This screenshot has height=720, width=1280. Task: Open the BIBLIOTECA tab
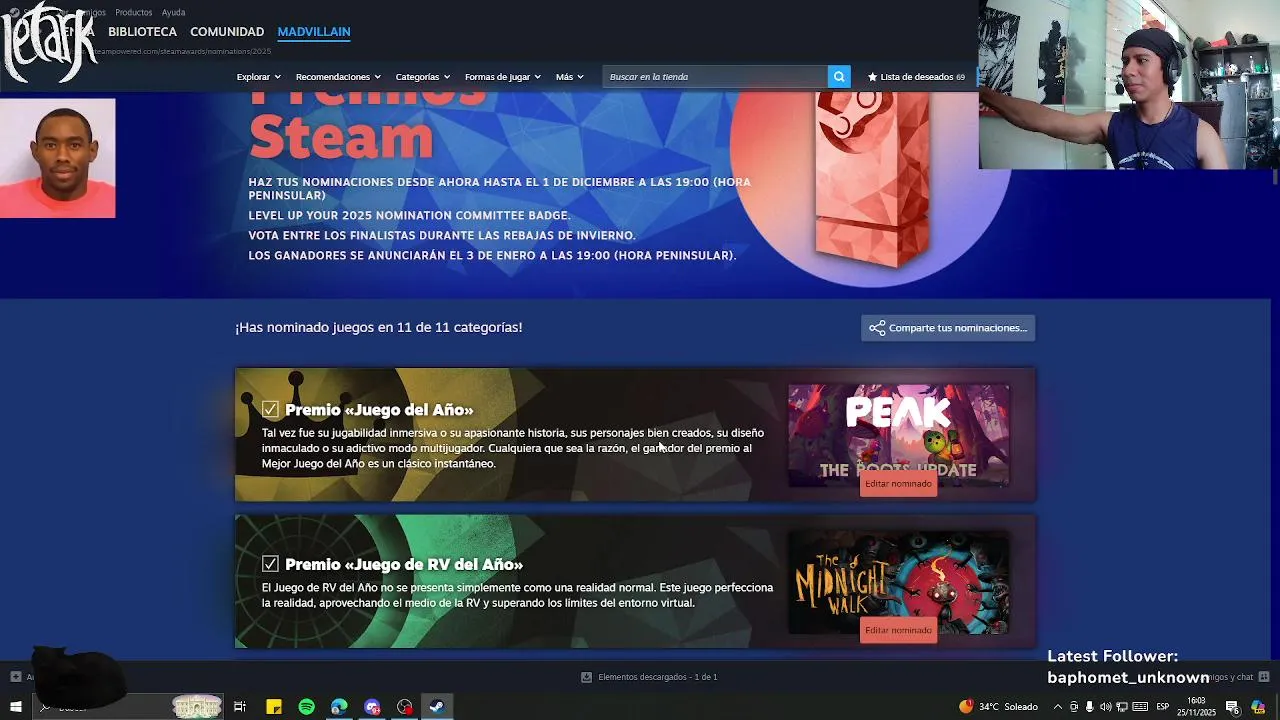tap(142, 32)
